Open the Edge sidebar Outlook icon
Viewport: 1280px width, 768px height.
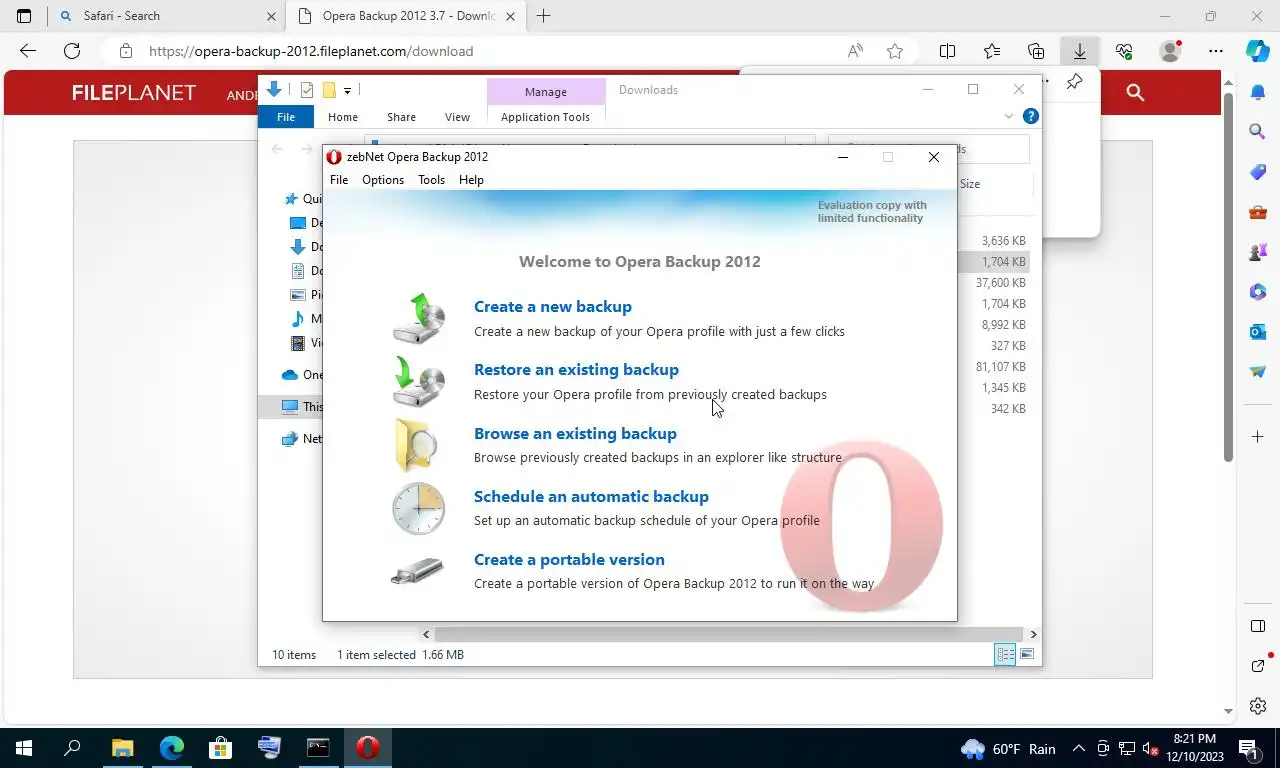coord(1258,331)
